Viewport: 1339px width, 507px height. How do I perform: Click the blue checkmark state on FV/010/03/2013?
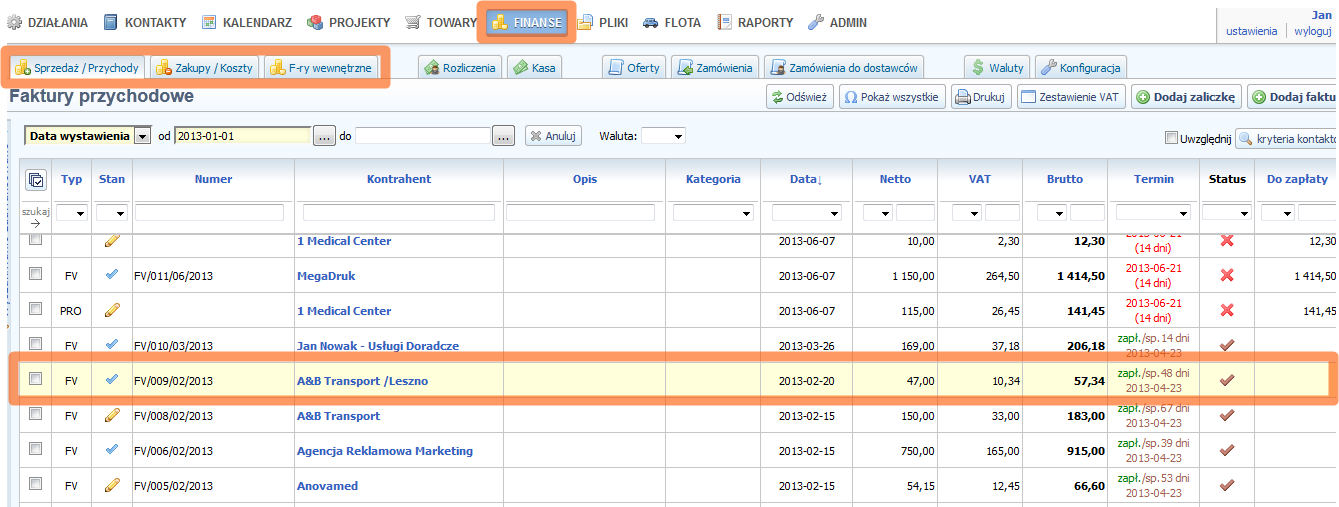pyautogui.click(x=112, y=345)
